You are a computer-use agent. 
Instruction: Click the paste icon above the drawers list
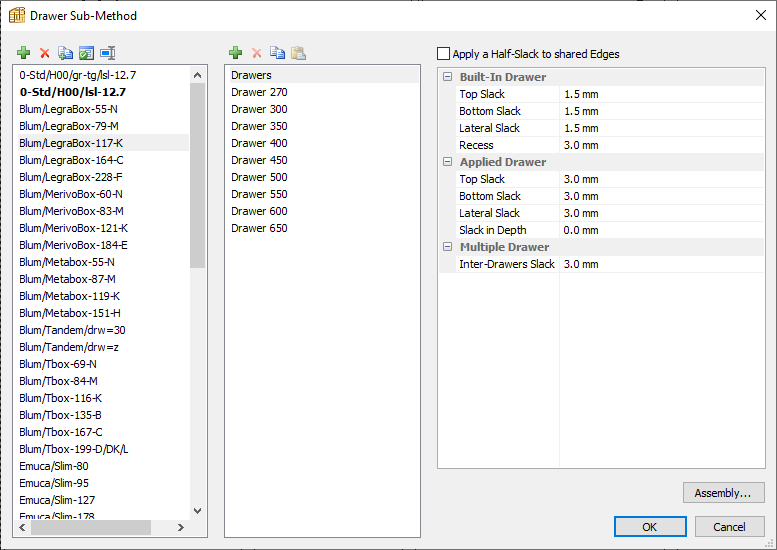click(298, 53)
